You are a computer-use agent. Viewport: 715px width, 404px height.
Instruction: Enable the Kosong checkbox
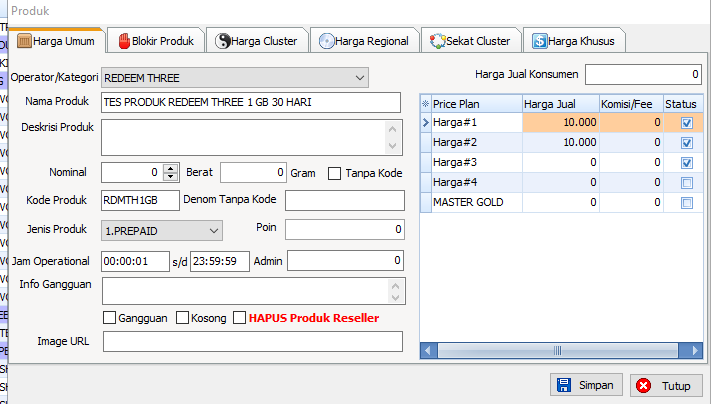[x=182, y=318]
